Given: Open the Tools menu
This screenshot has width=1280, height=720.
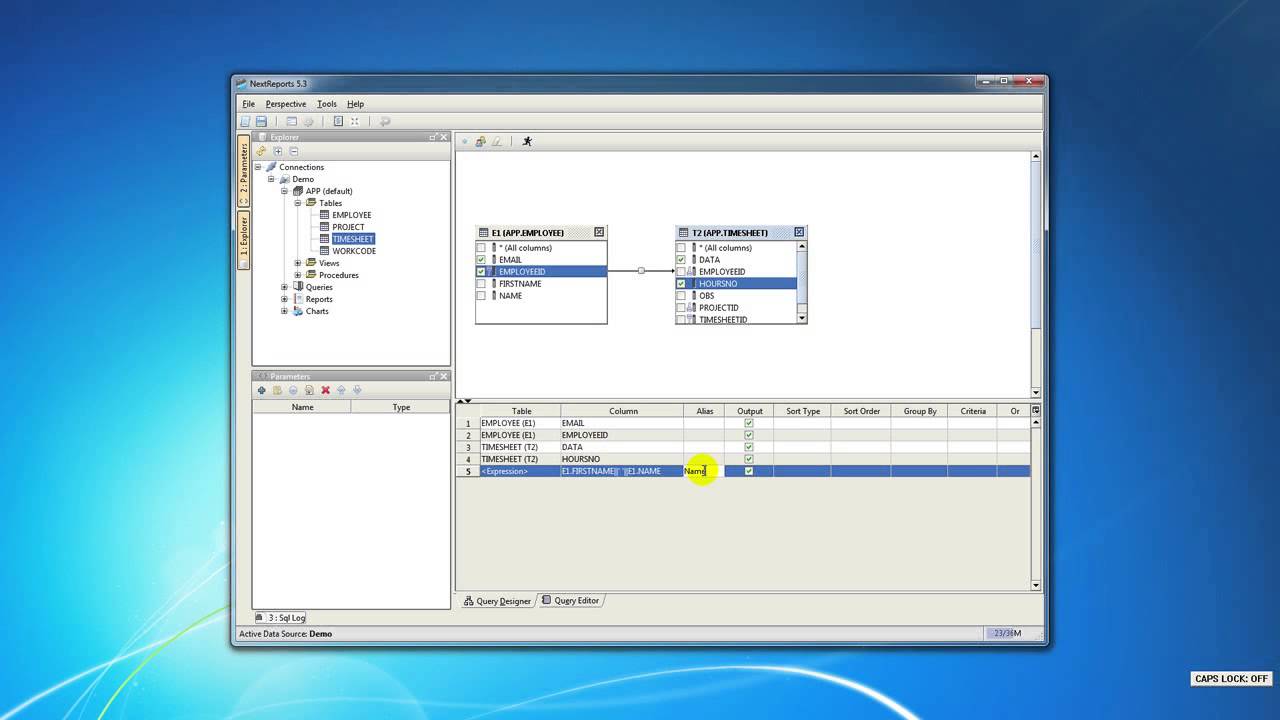Looking at the screenshot, I should (x=327, y=104).
